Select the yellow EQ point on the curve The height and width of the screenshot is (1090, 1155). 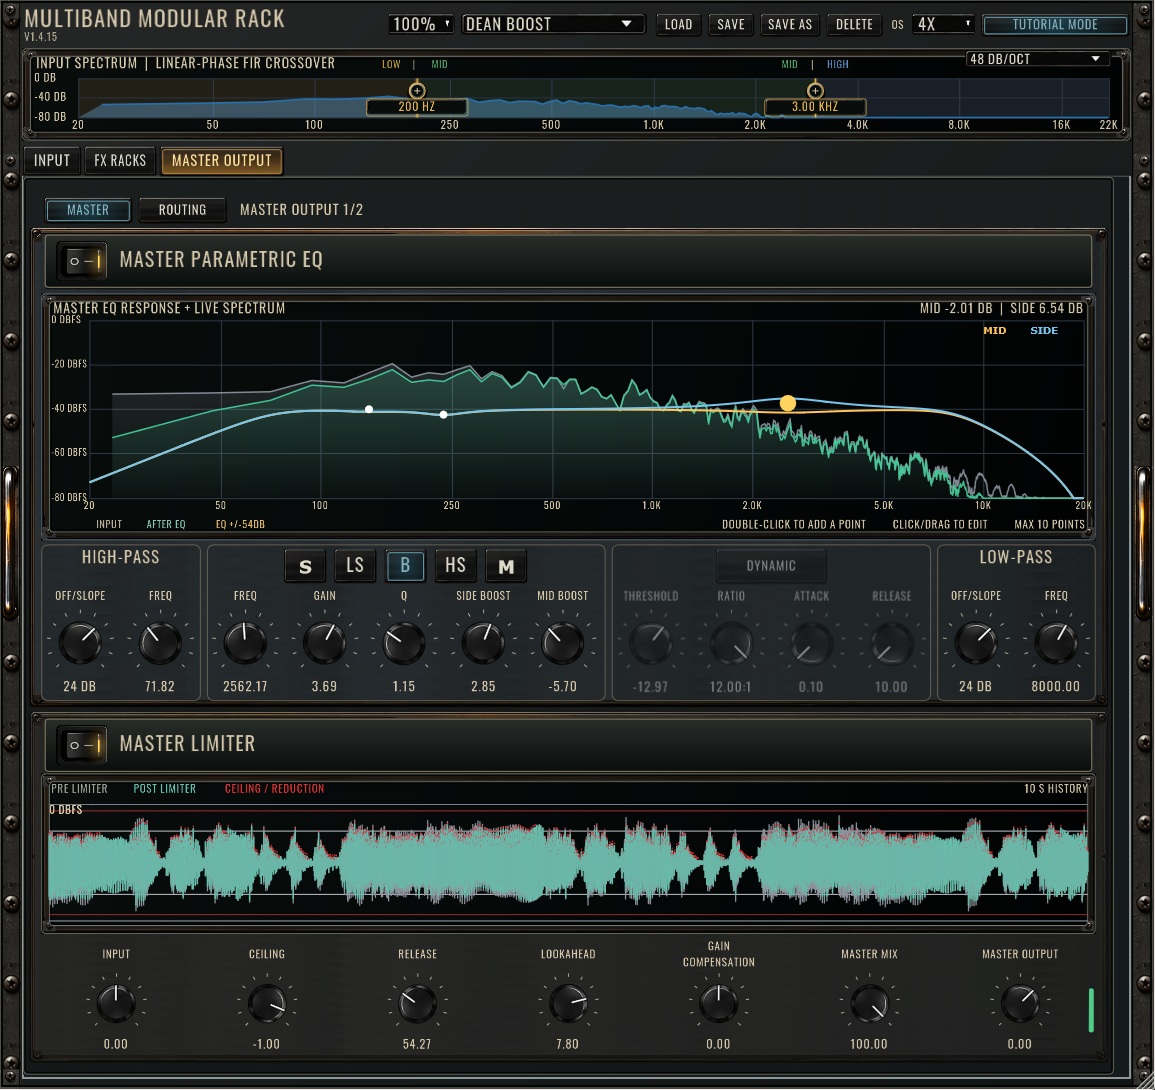(x=787, y=403)
